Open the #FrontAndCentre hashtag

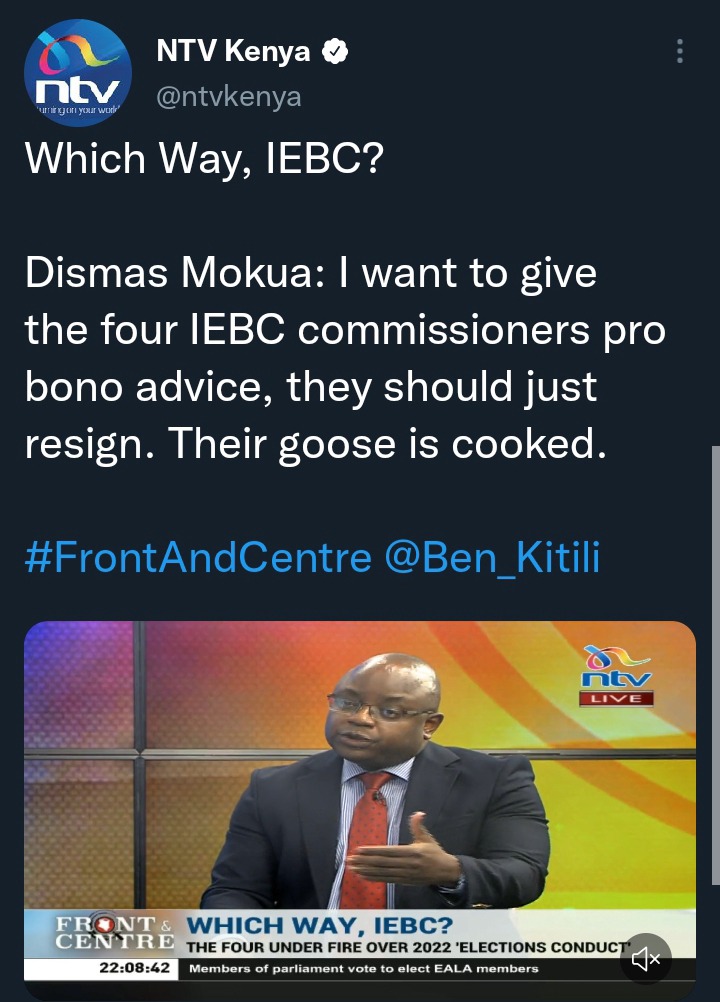198,557
